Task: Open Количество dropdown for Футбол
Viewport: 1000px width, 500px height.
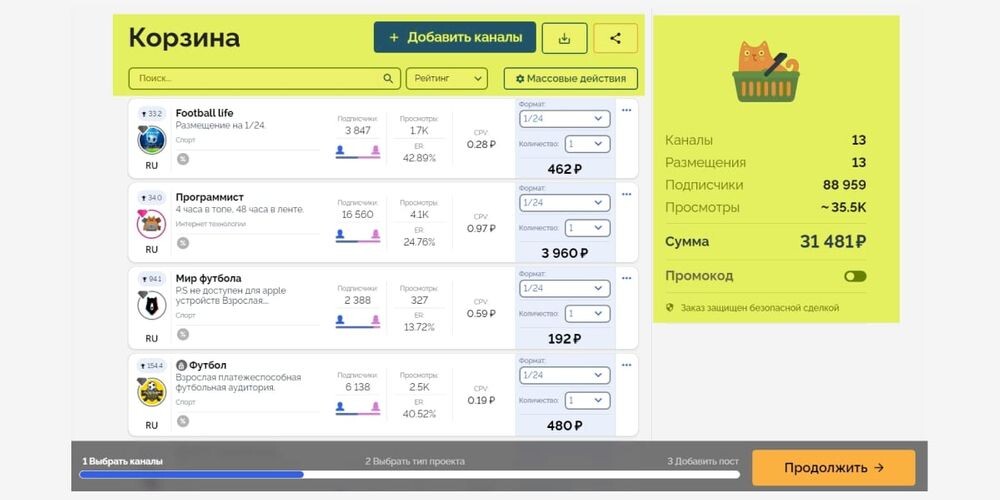Action: [587, 401]
